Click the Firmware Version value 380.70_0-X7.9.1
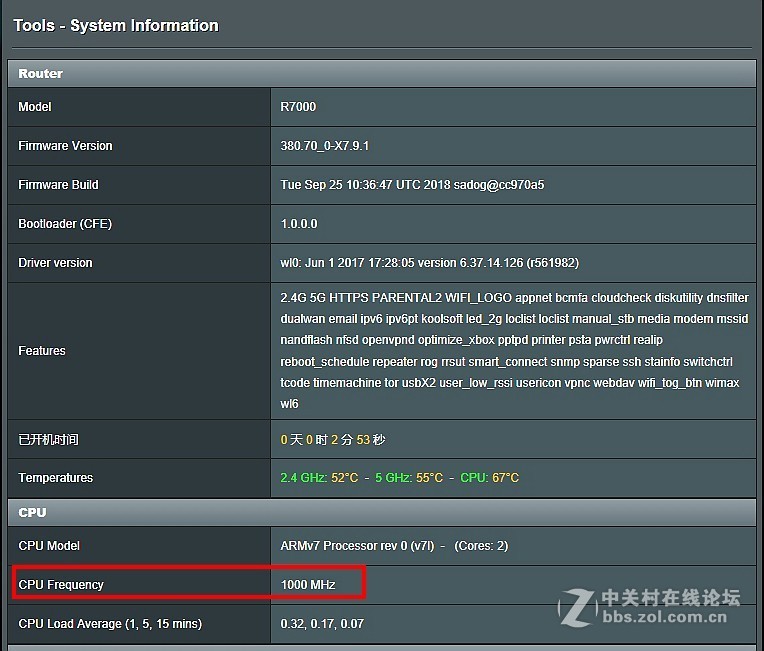The image size is (764, 651). [325, 146]
